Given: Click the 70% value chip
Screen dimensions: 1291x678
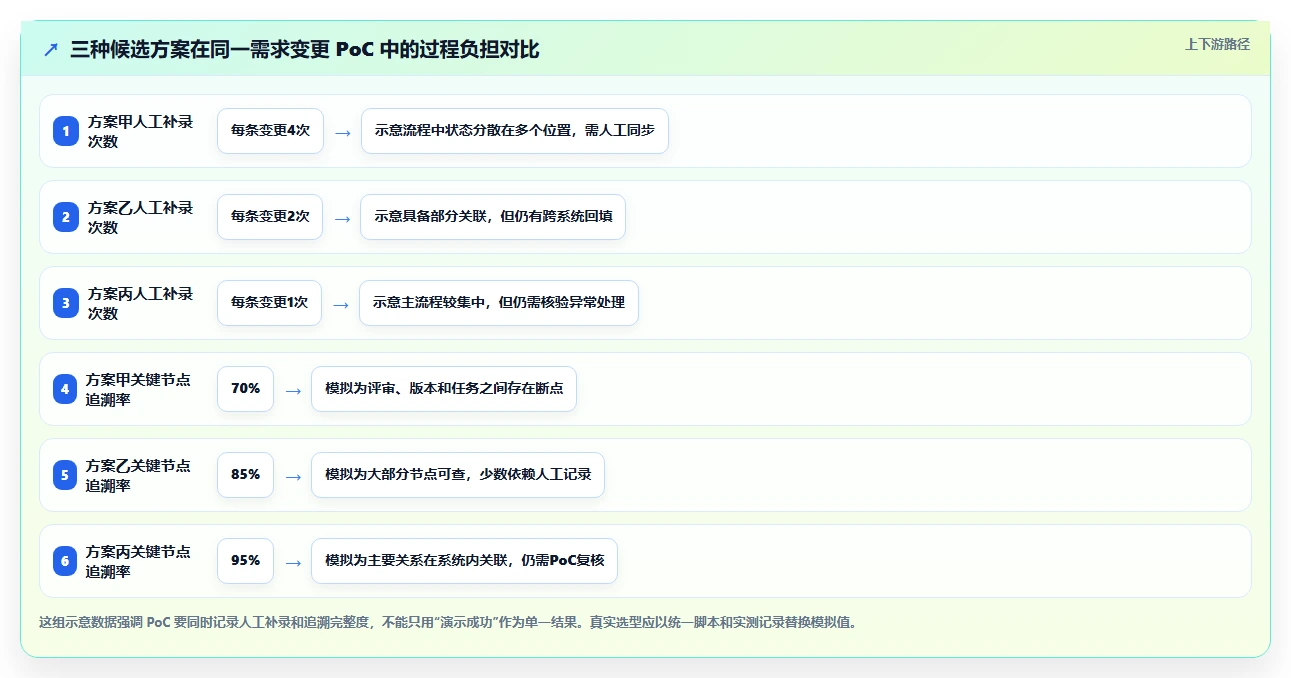Looking at the screenshot, I should pos(245,389).
